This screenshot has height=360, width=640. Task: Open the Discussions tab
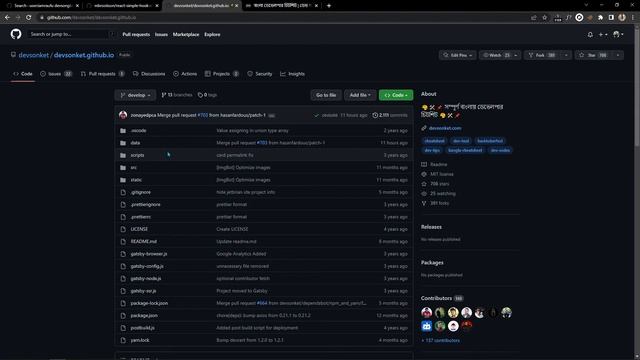[x=149, y=74]
